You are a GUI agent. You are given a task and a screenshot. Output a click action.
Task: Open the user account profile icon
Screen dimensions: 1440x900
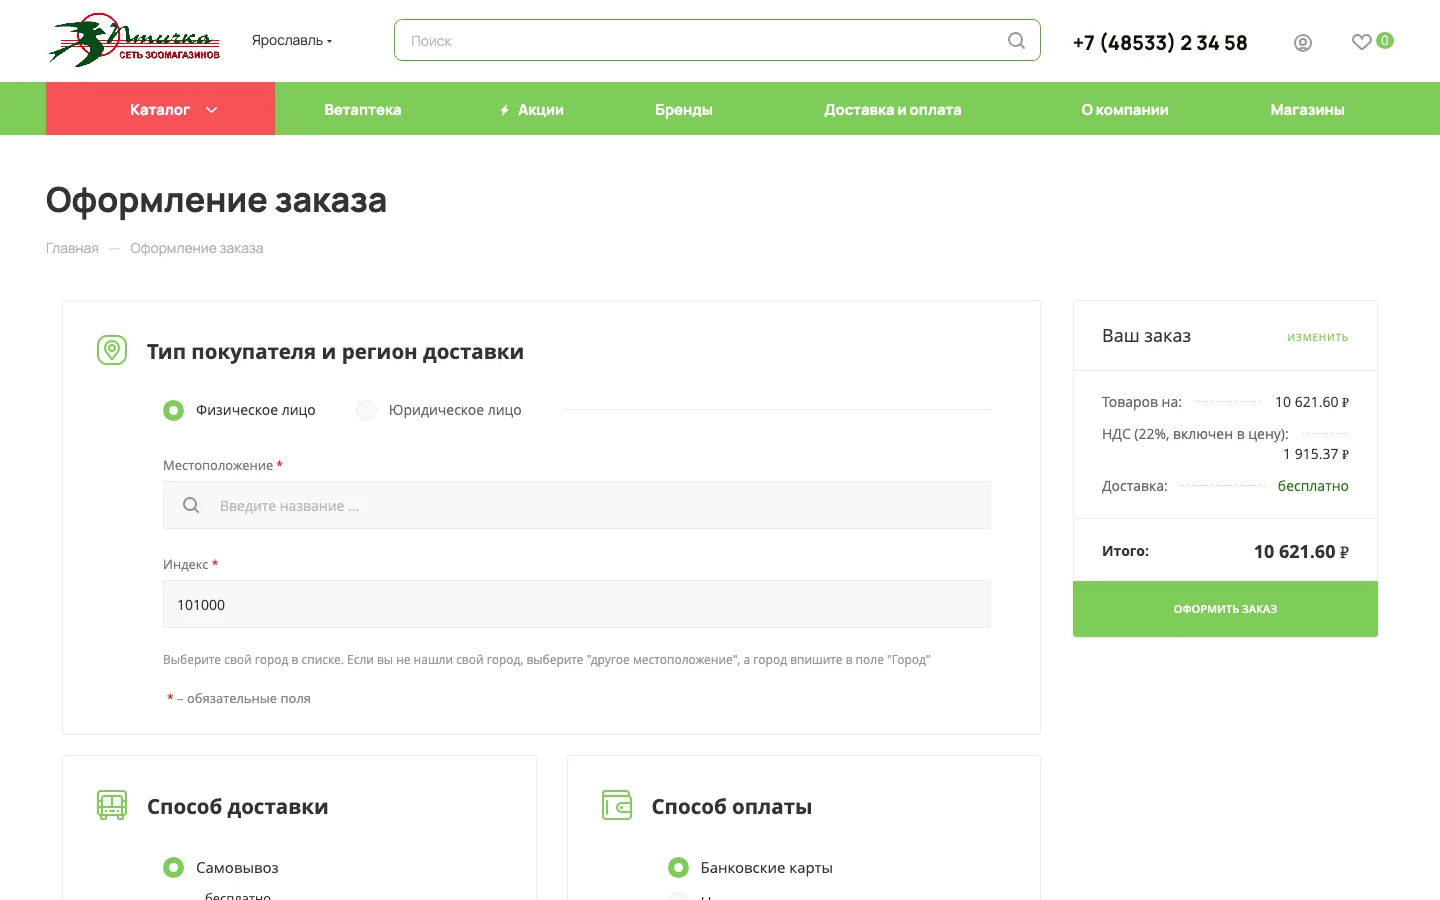click(x=1302, y=43)
